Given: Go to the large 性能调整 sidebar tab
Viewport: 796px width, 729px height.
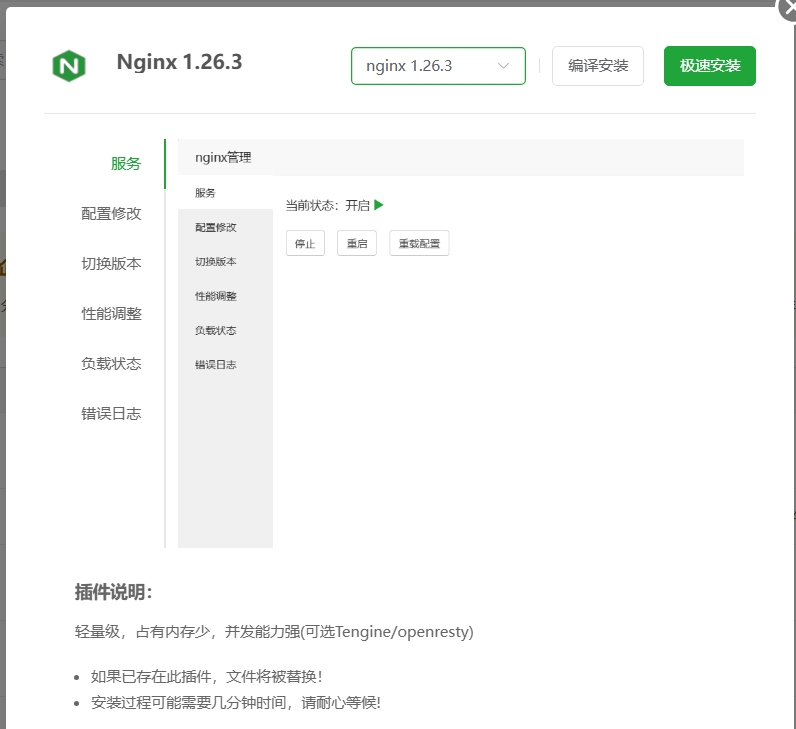Looking at the screenshot, I should coord(111,314).
